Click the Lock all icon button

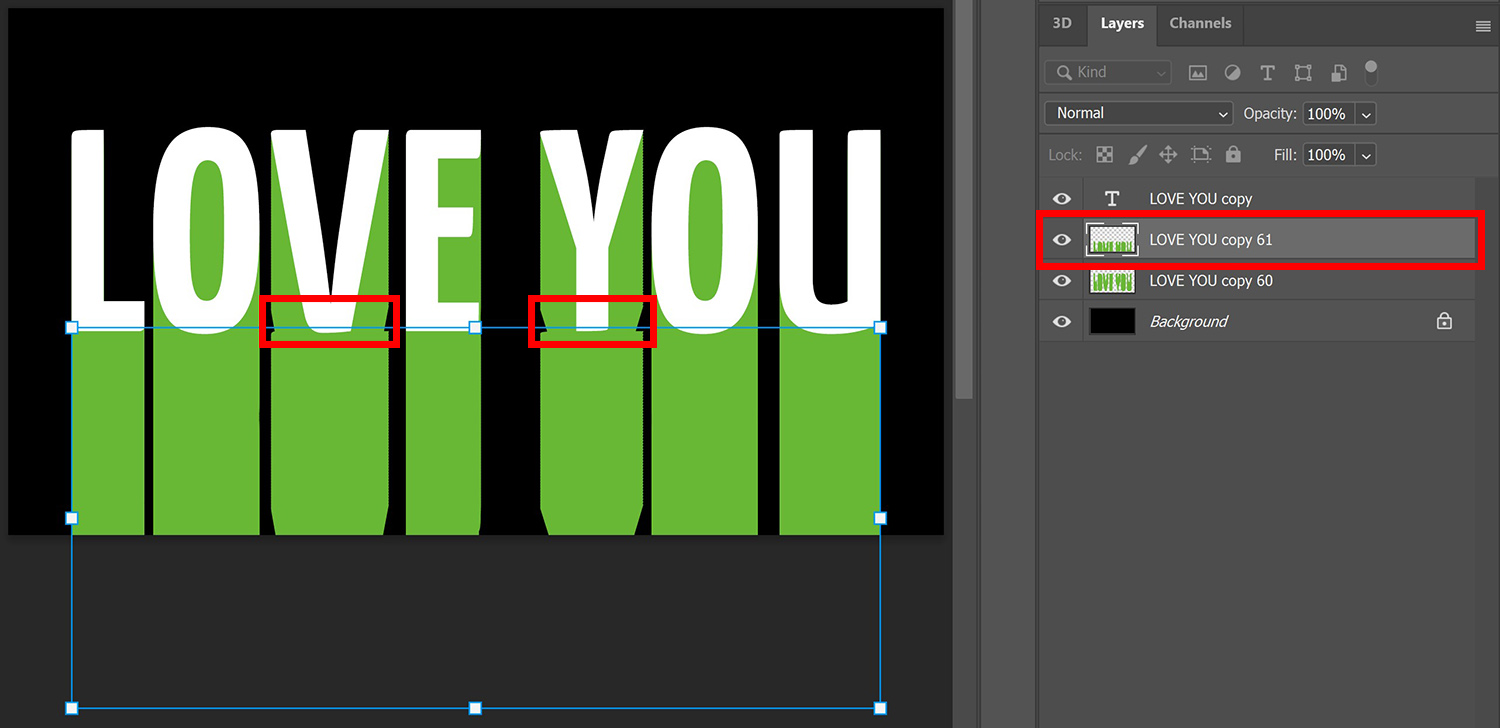pos(1233,154)
